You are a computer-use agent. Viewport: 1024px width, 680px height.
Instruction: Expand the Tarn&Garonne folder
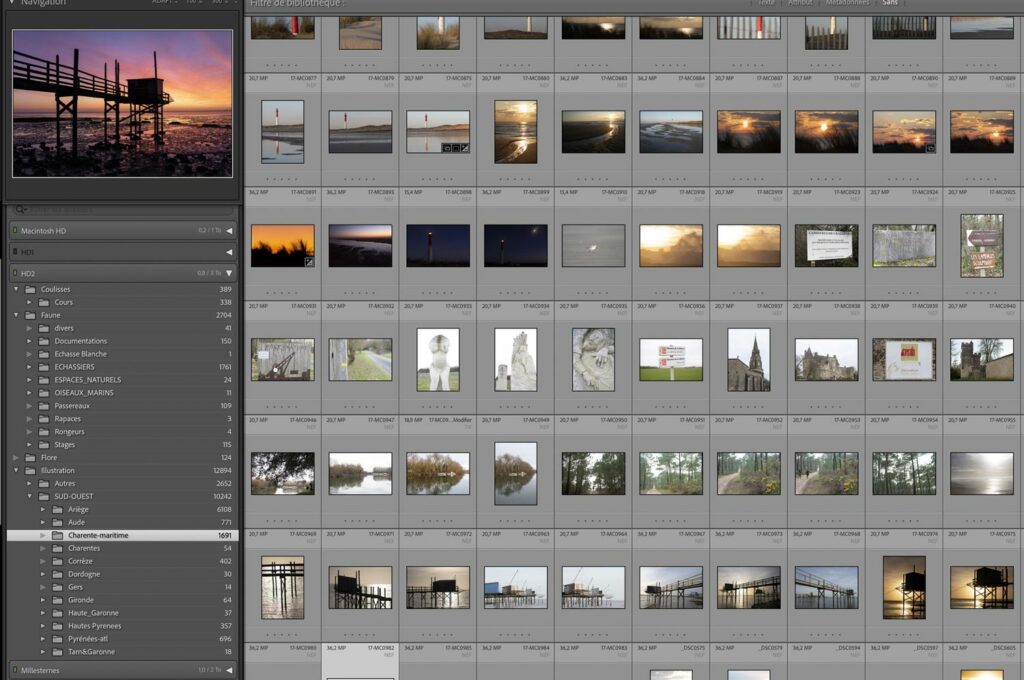click(x=43, y=652)
